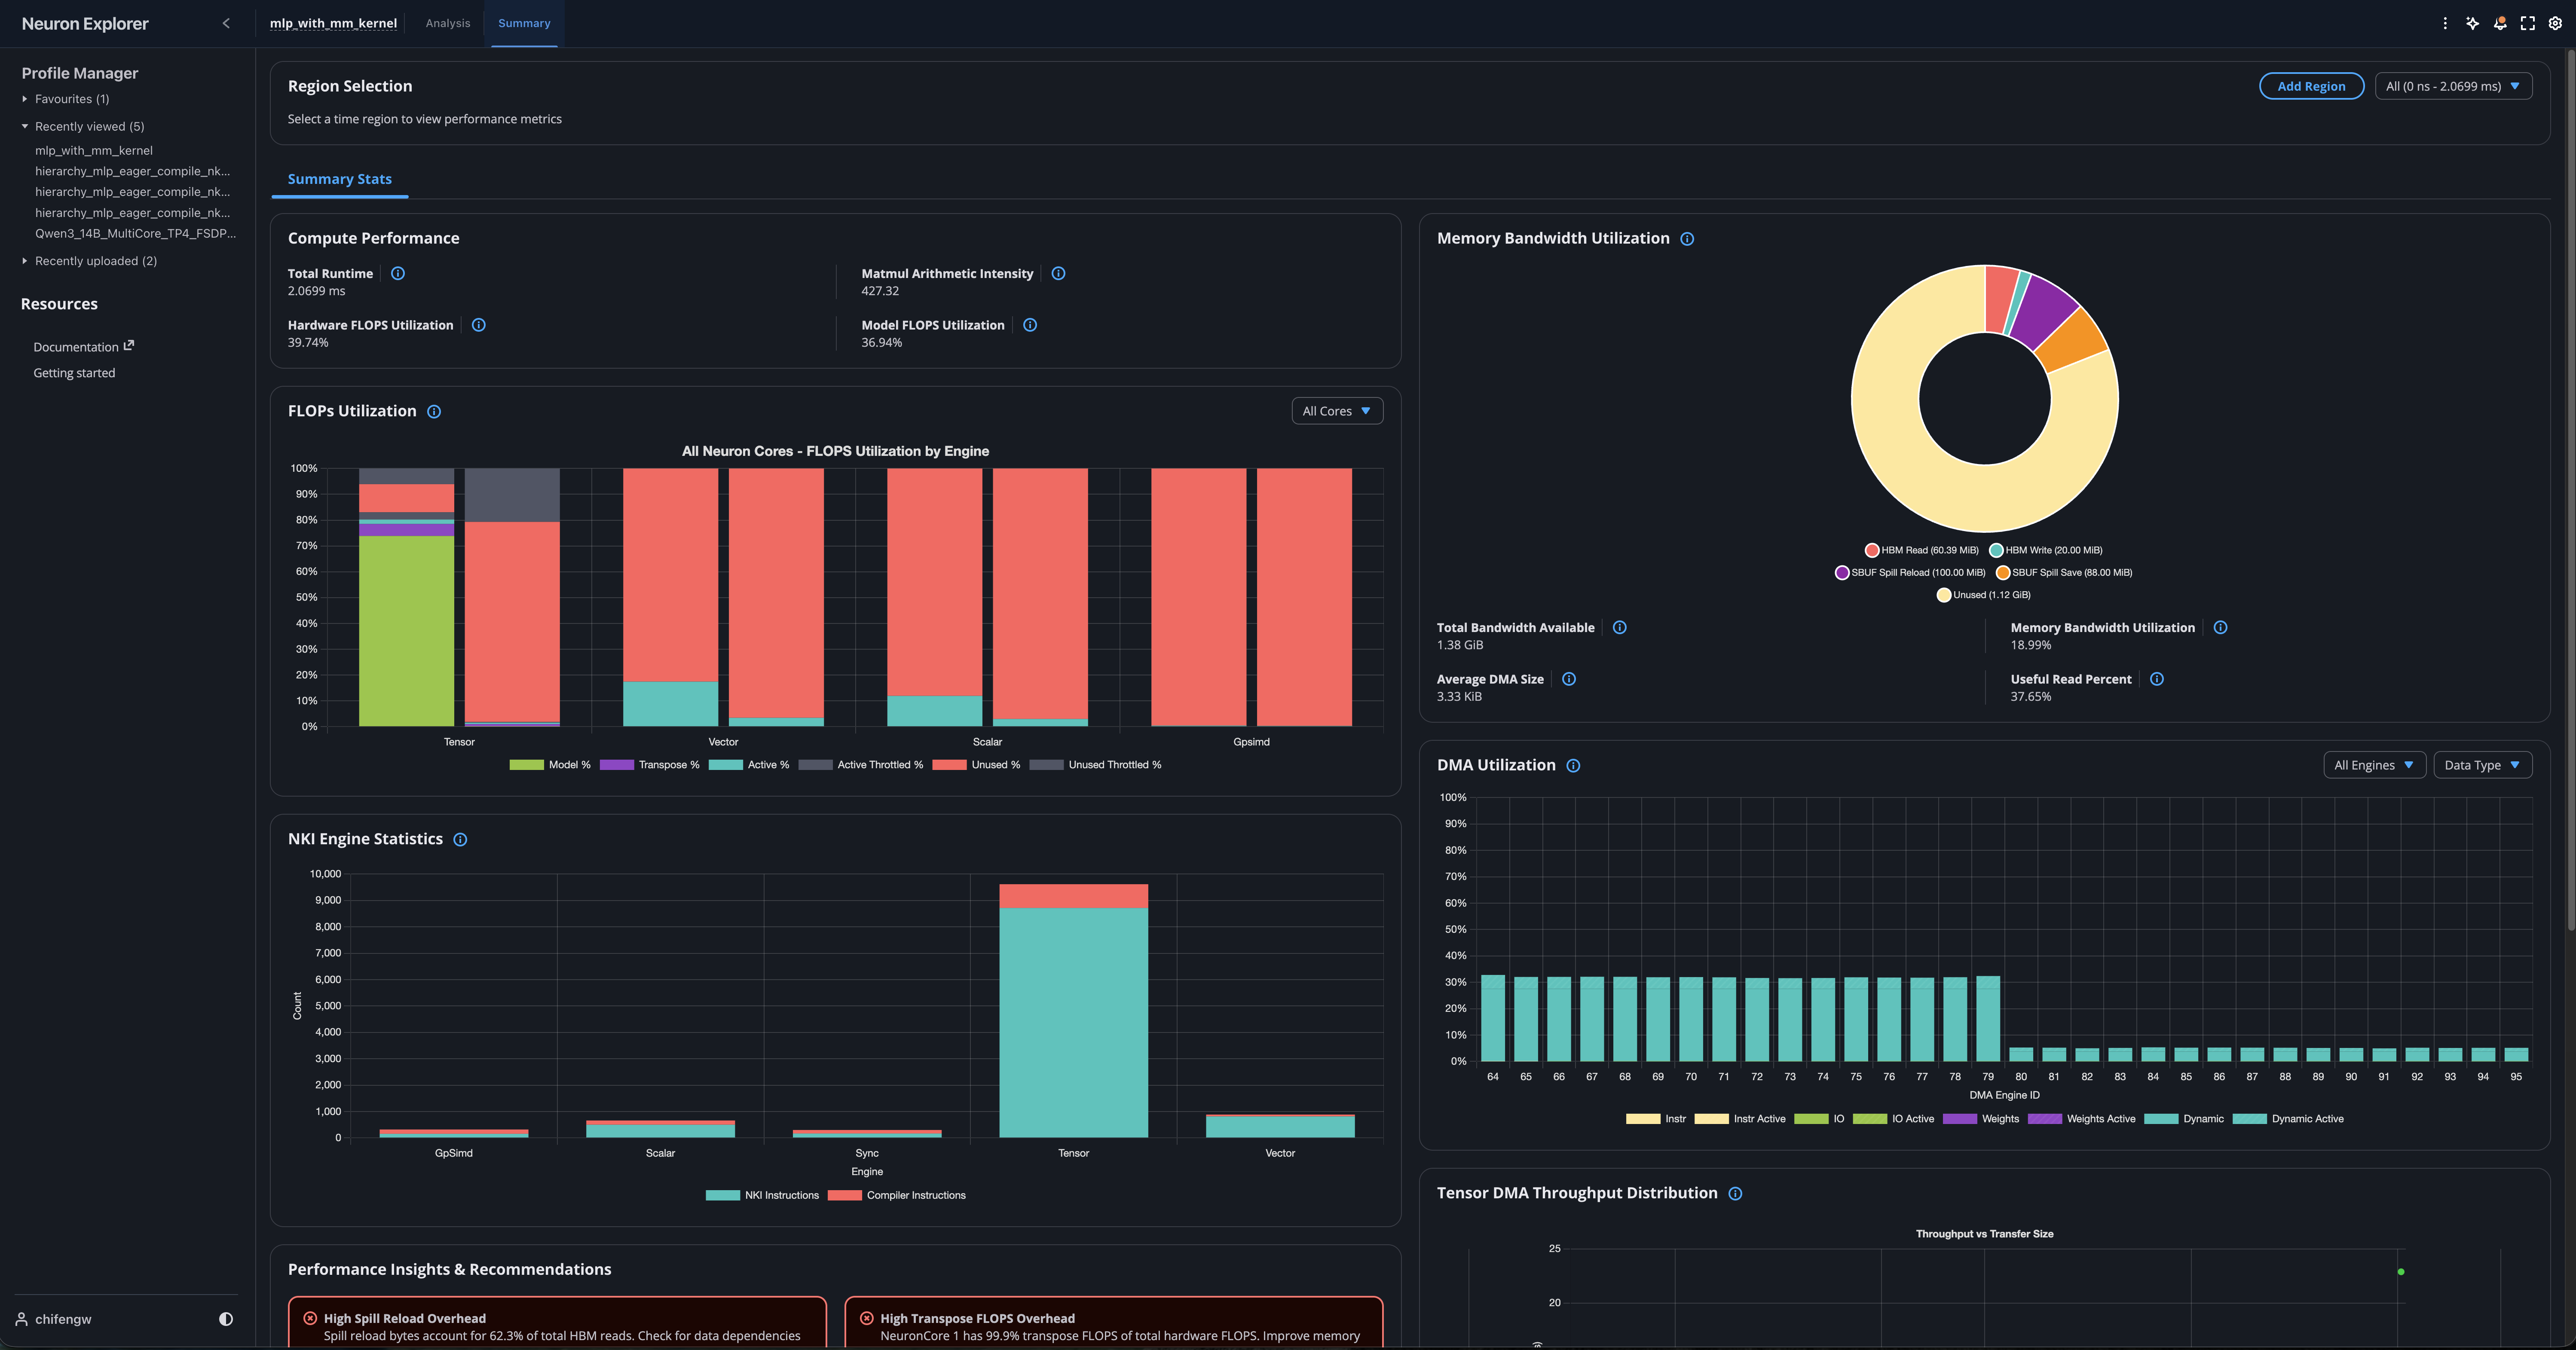The image size is (2576, 1350).
Task: Click the user avatar icon beside chifengw
Action: tap(21, 1319)
